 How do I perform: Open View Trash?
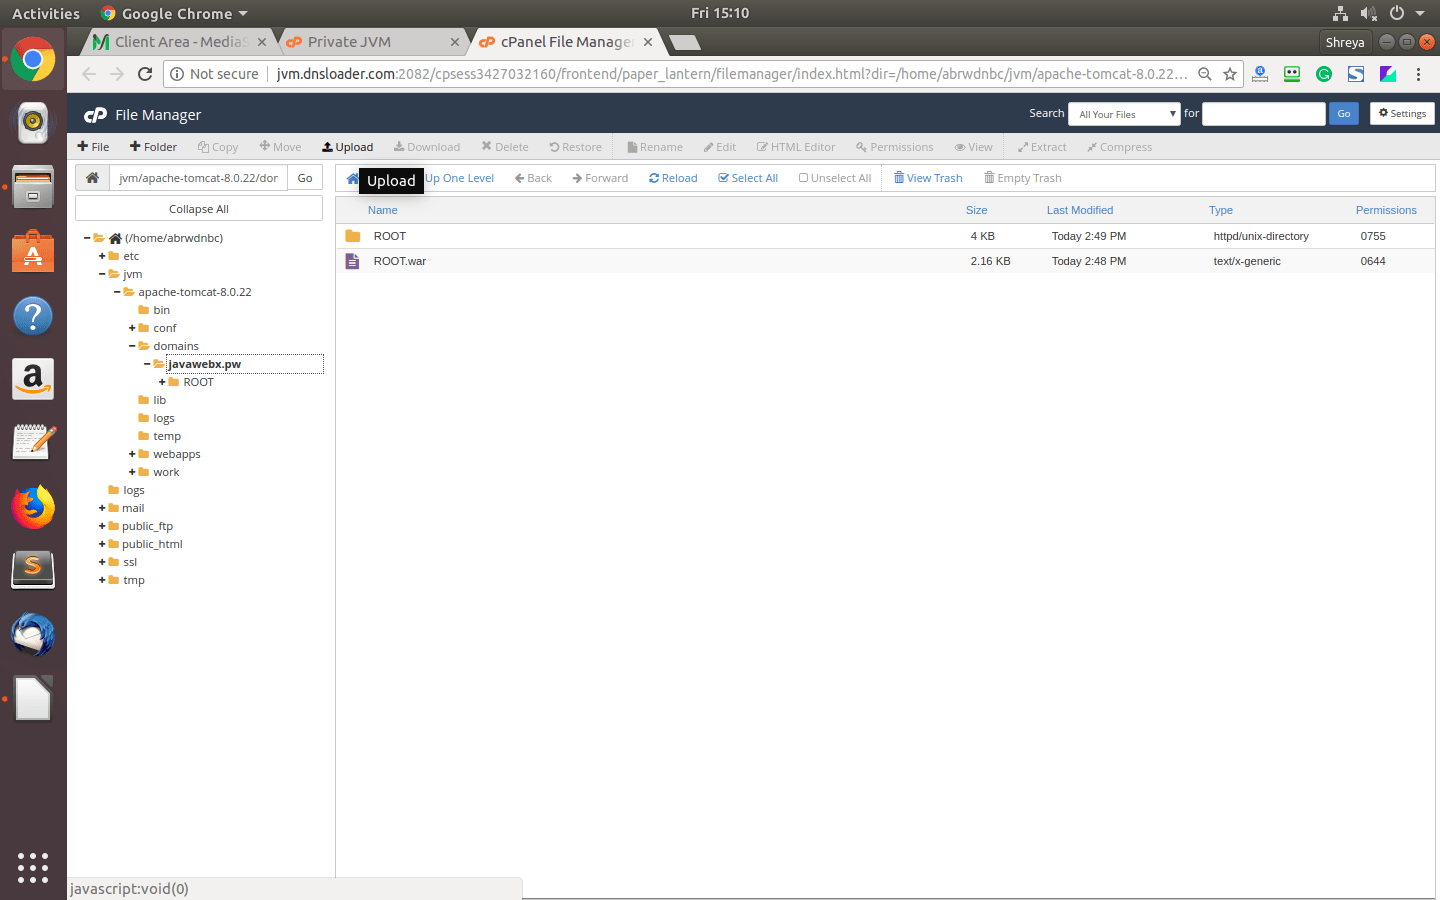[x=927, y=177]
